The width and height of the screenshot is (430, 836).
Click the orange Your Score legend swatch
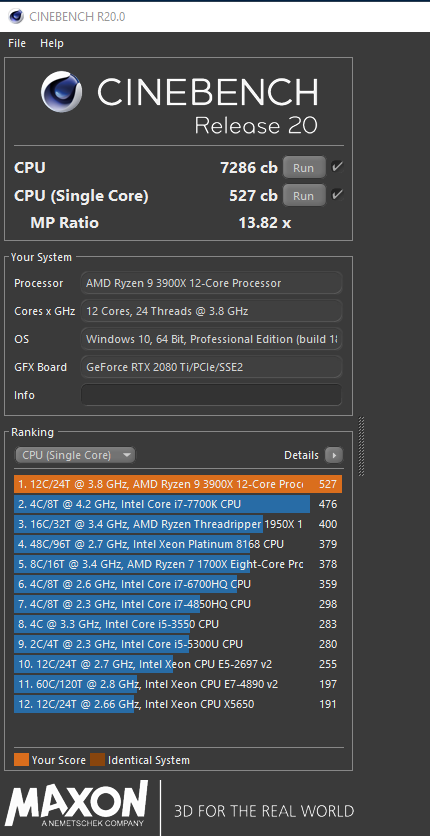click(x=21, y=760)
